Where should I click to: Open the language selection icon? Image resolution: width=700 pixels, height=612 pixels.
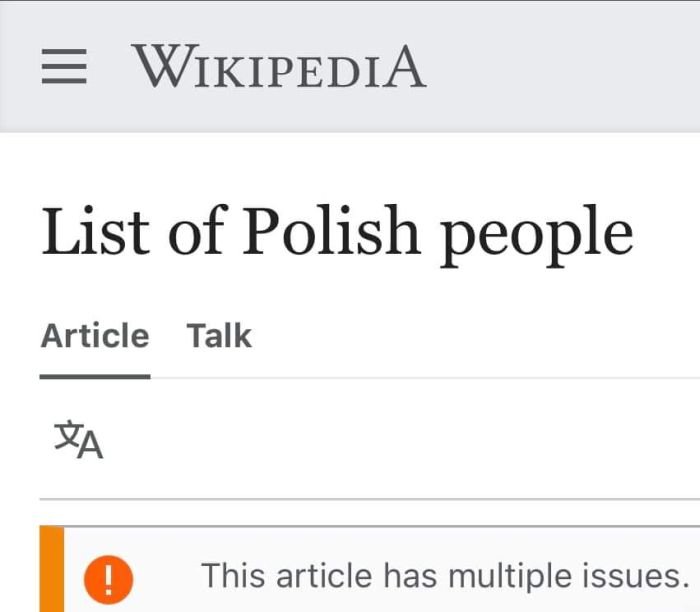pyautogui.click(x=79, y=440)
